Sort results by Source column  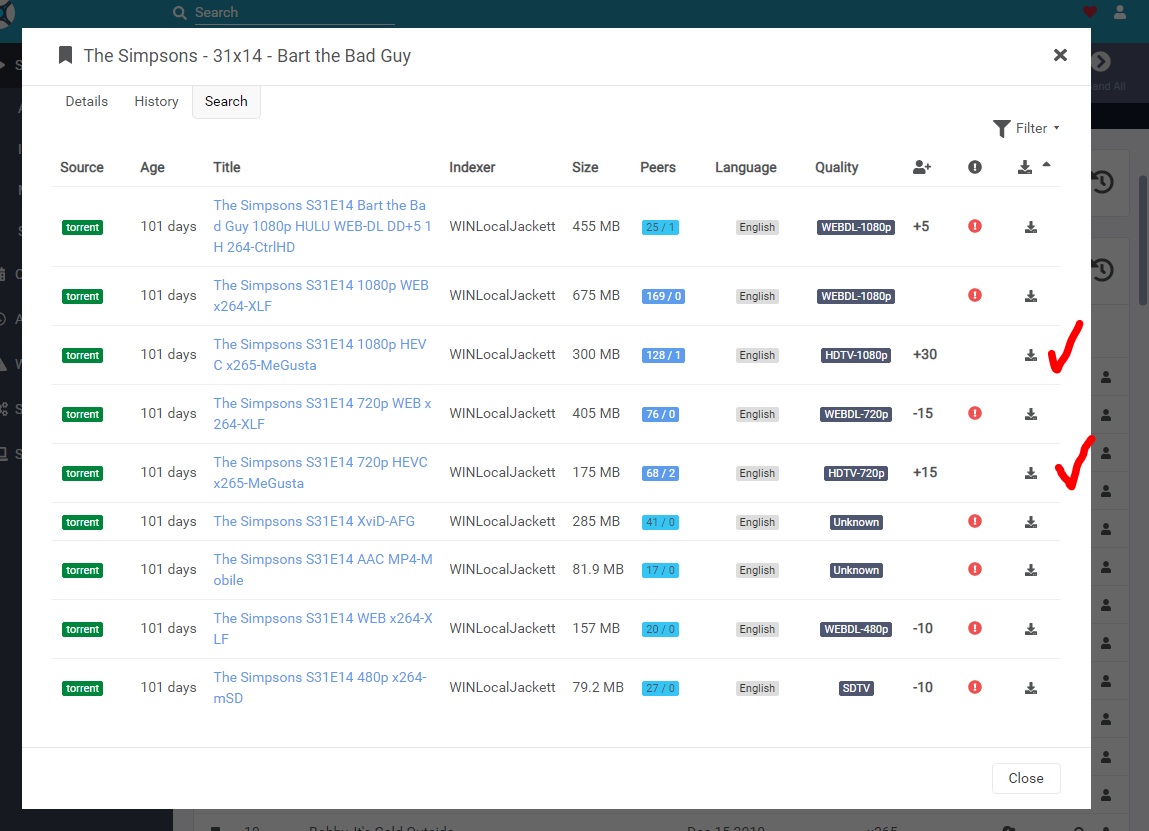(x=81, y=167)
